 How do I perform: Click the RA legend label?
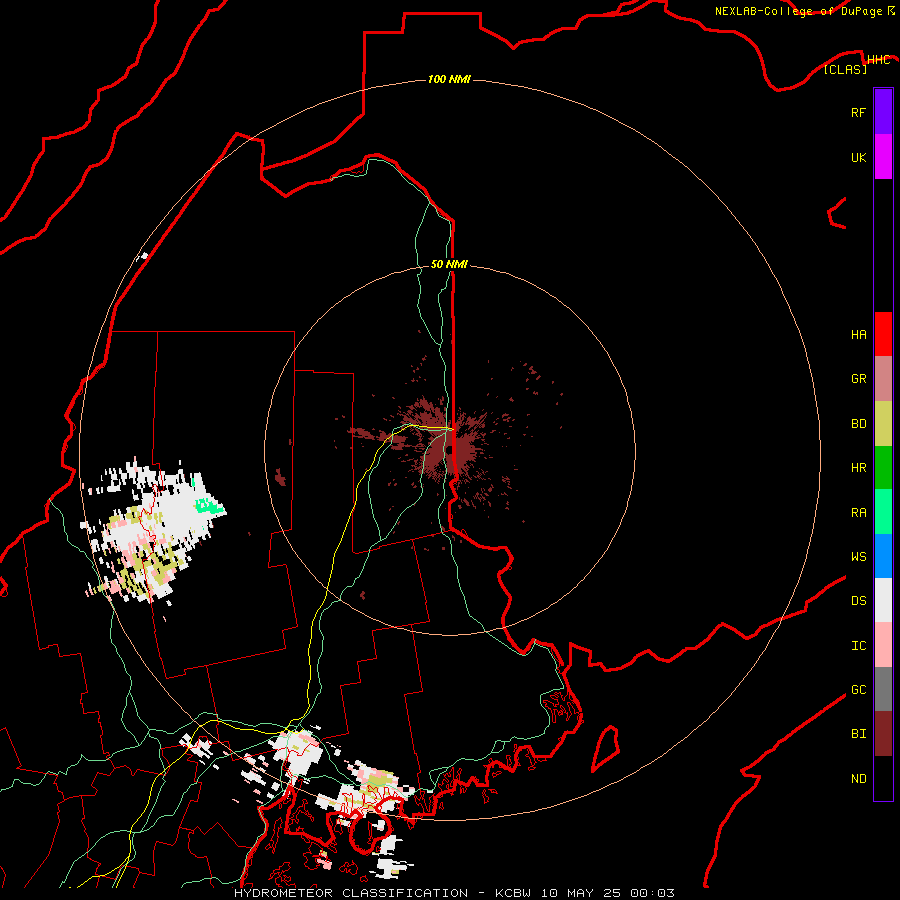click(858, 513)
